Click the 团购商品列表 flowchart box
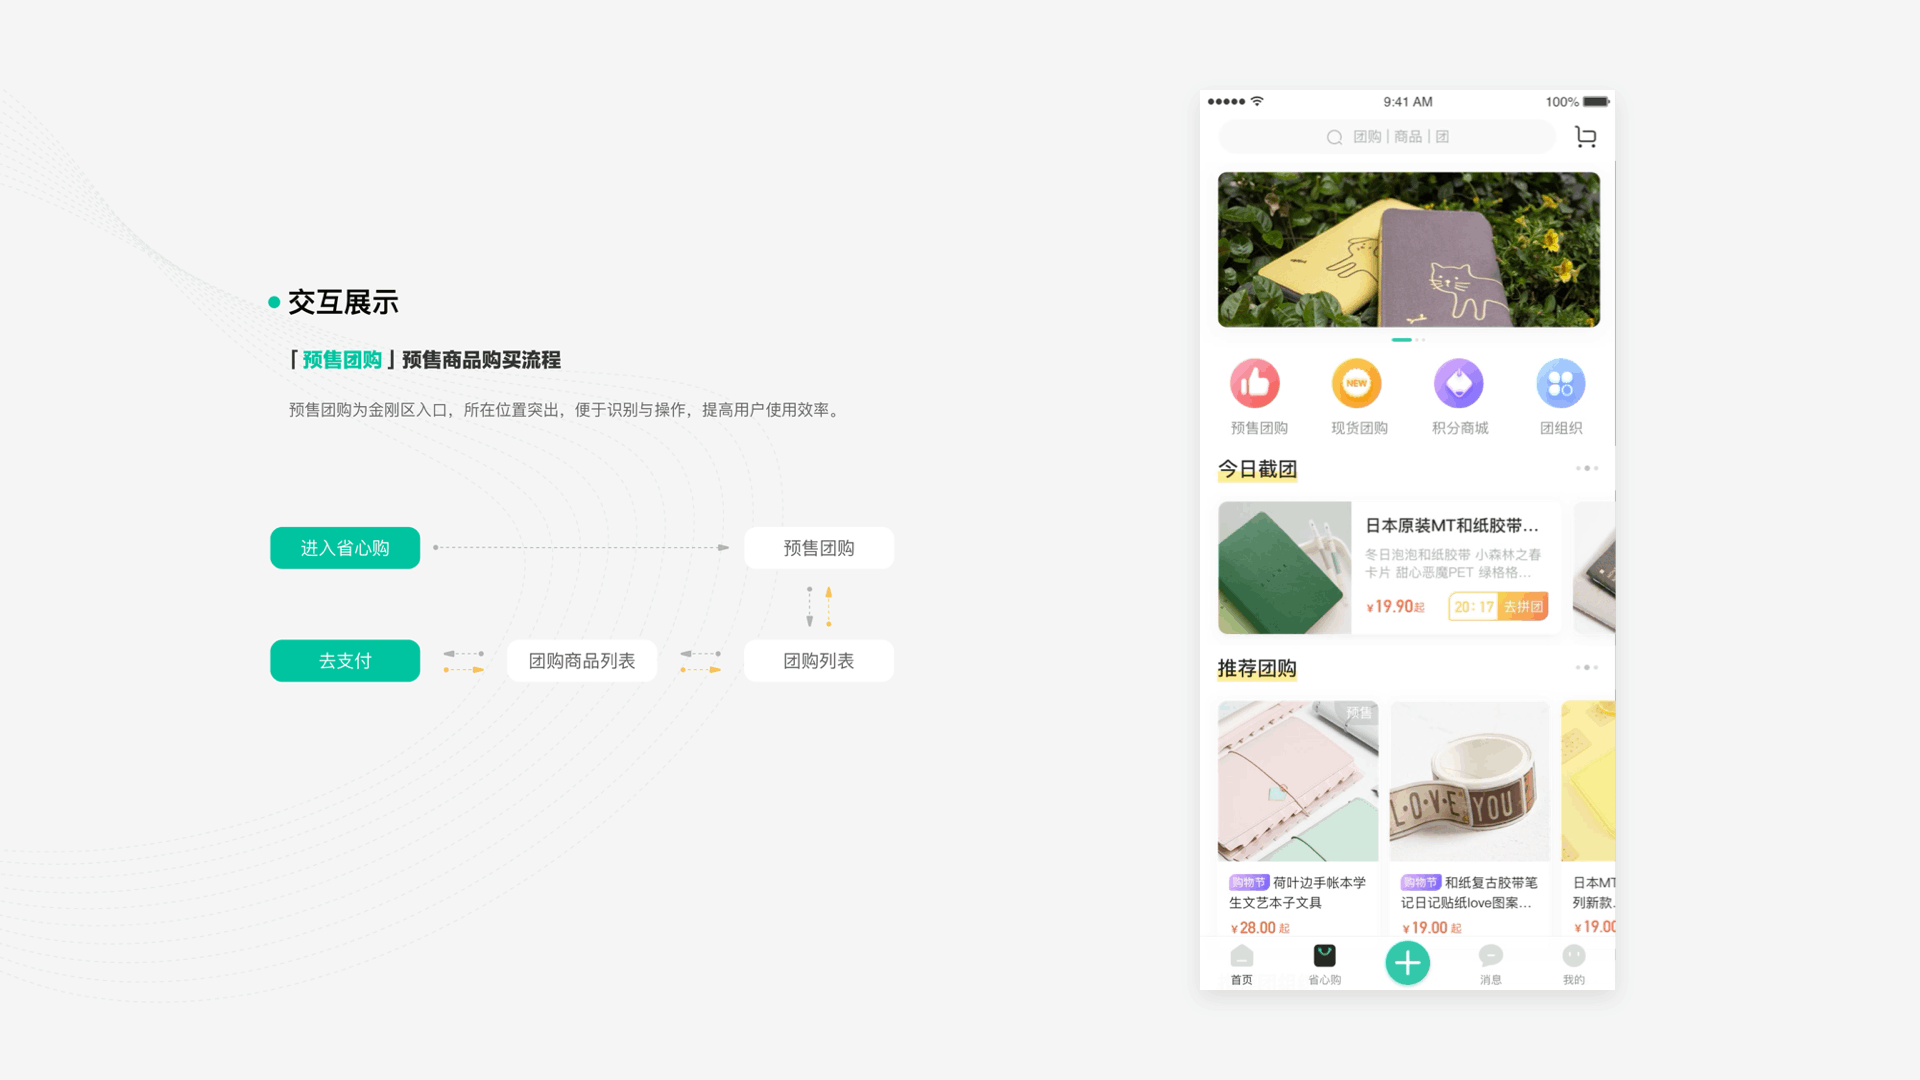1920x1080 pixels. pyautogui.click(x=582, y=661)
